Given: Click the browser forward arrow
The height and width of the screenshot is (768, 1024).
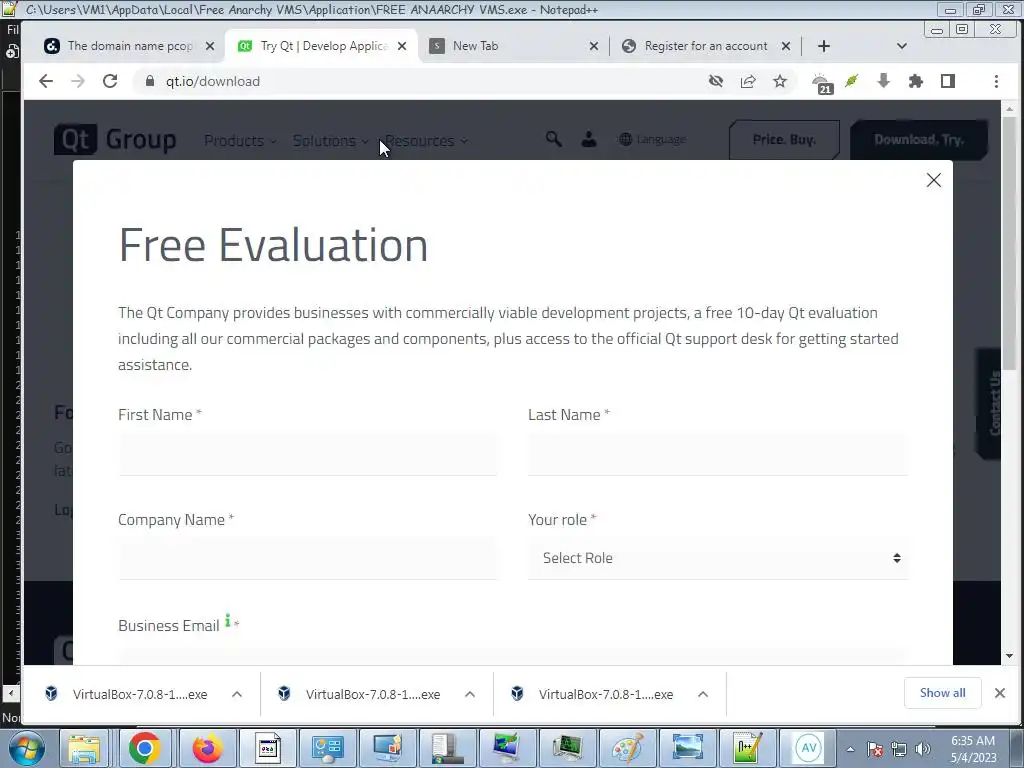Looking at the screenshot, I should pyautogui.click(x=78, y=81).
